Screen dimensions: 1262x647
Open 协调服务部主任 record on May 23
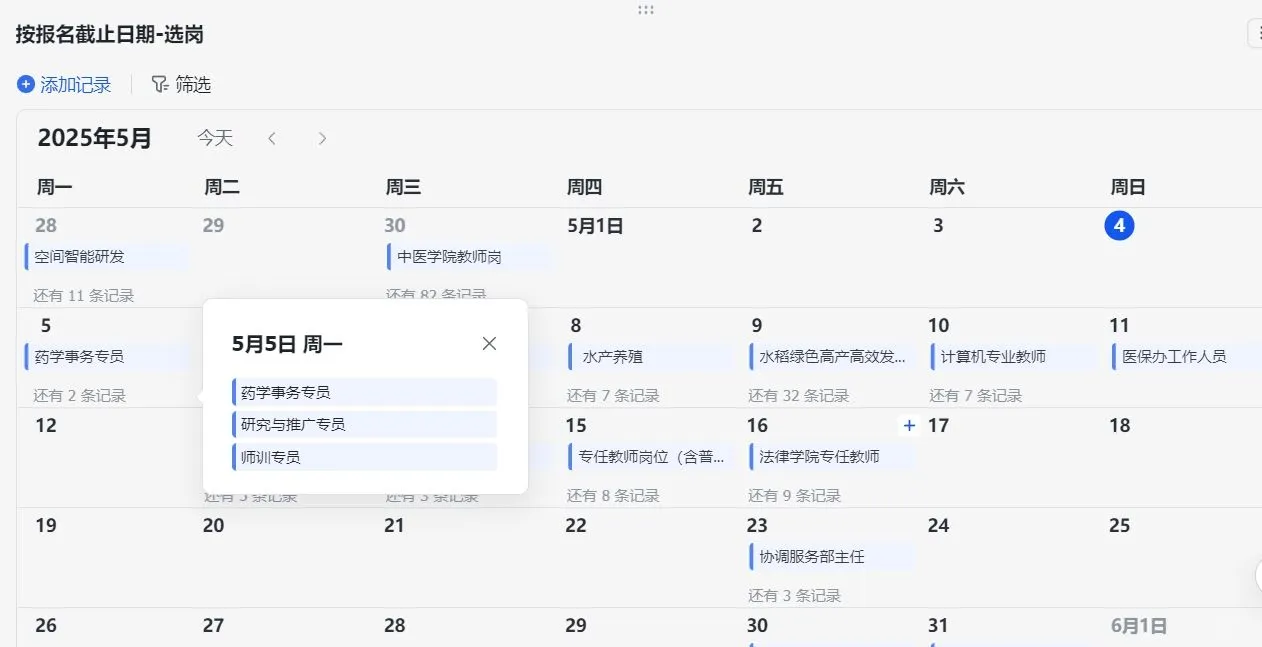[x=832, y=557]
